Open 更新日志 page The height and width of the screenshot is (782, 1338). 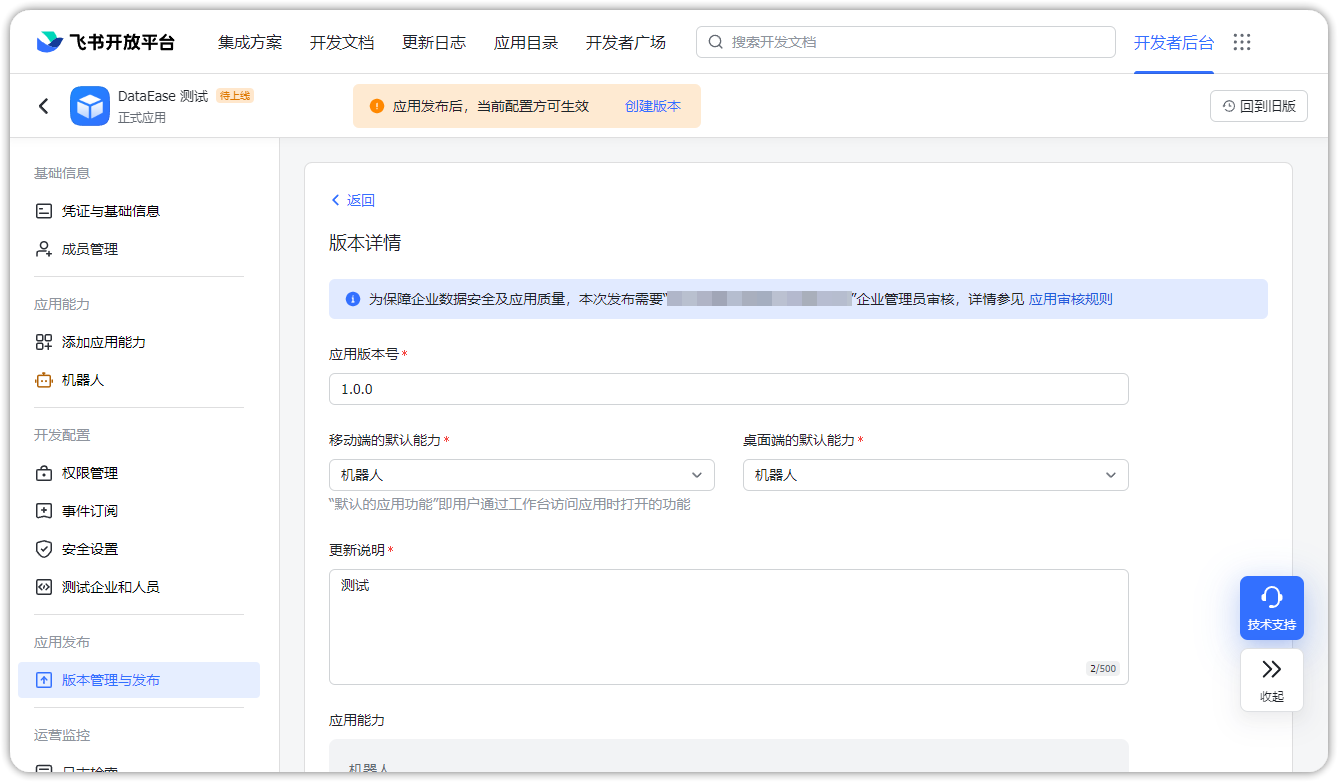[434, 42]
